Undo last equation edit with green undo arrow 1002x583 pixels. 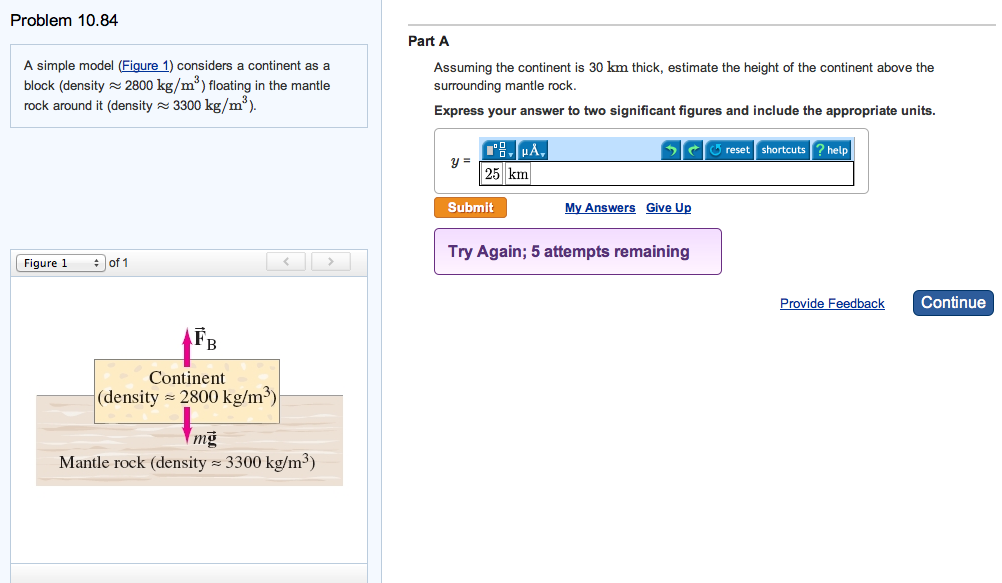pyautogui.click(x=672, y=150)
